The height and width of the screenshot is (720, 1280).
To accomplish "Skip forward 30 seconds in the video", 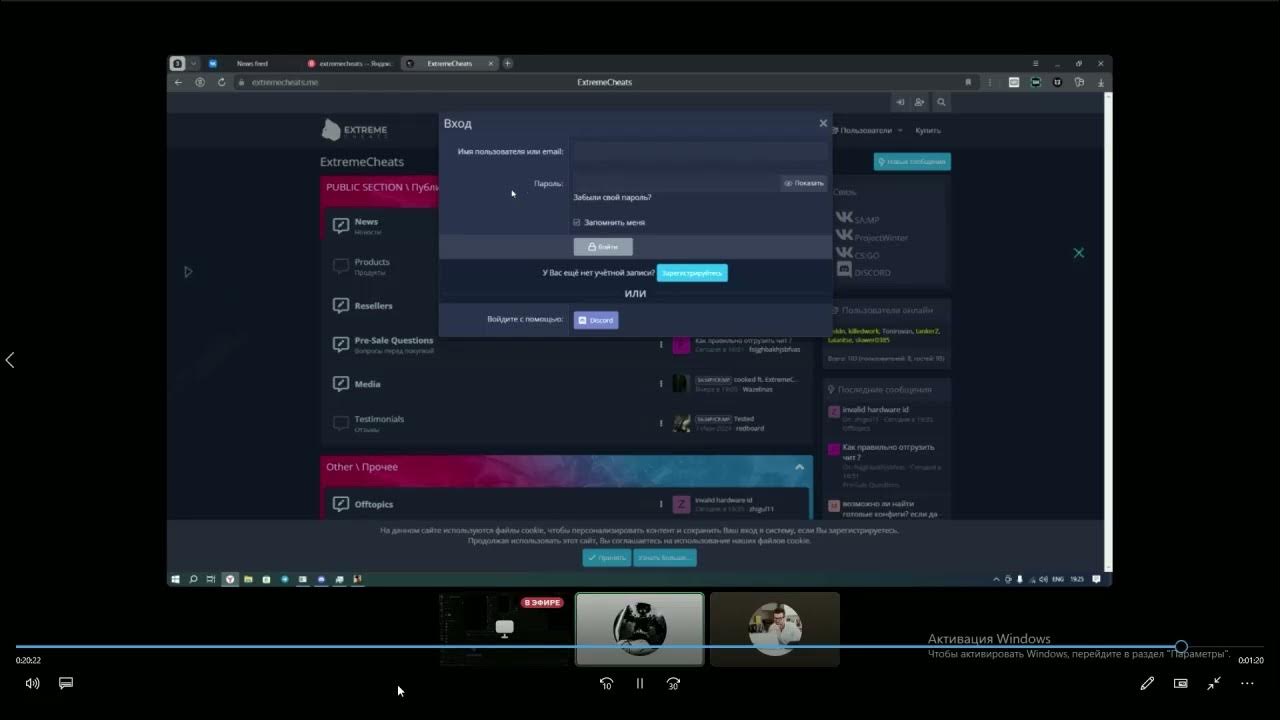I will [x=673, y=683].
